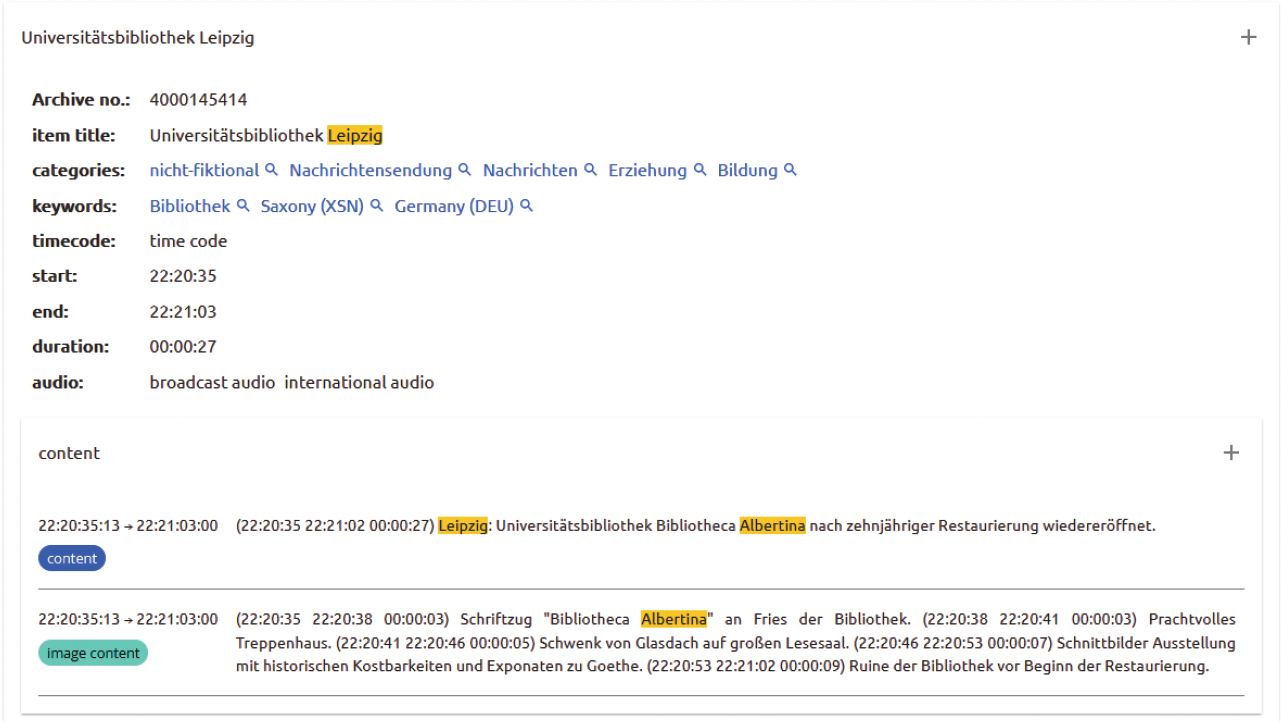Image resolution: width=1281 pixels, height=722 pixels.
Task: Click highlighted Albertina in the wiedereröffnet sentence
Action: [772, 526]
